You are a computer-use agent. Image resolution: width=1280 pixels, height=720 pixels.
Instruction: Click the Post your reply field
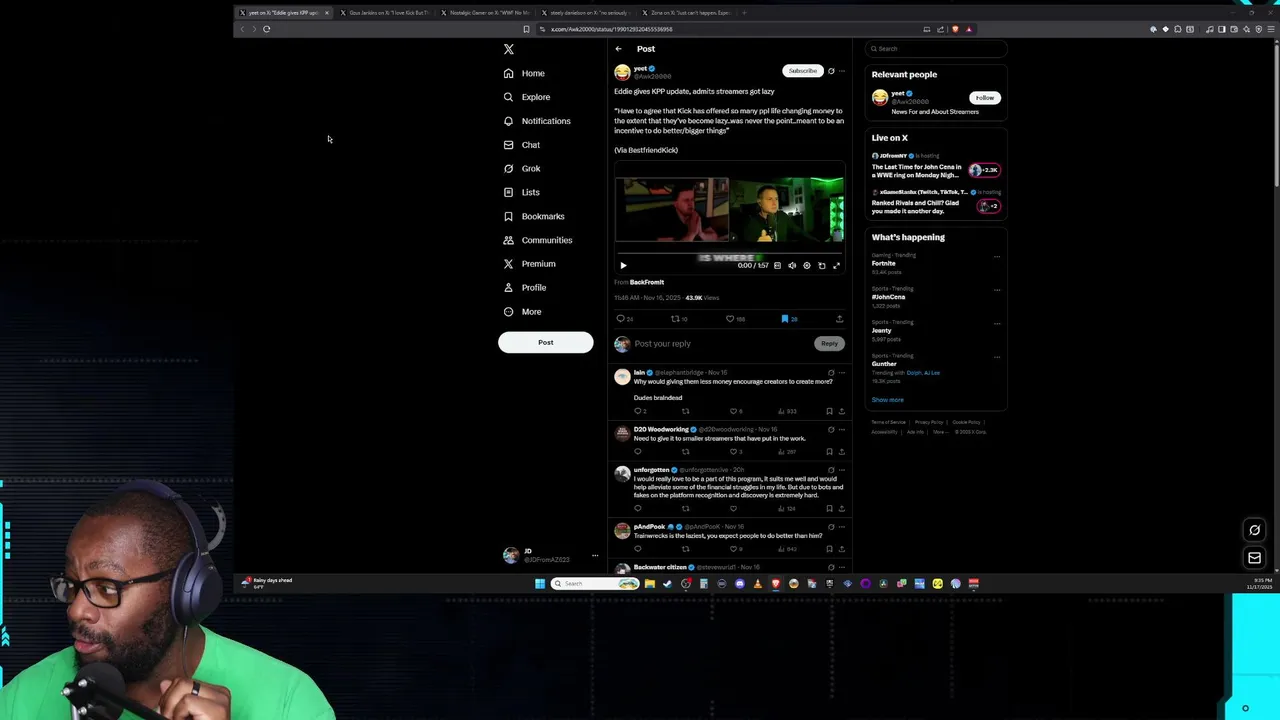[720, 344]
